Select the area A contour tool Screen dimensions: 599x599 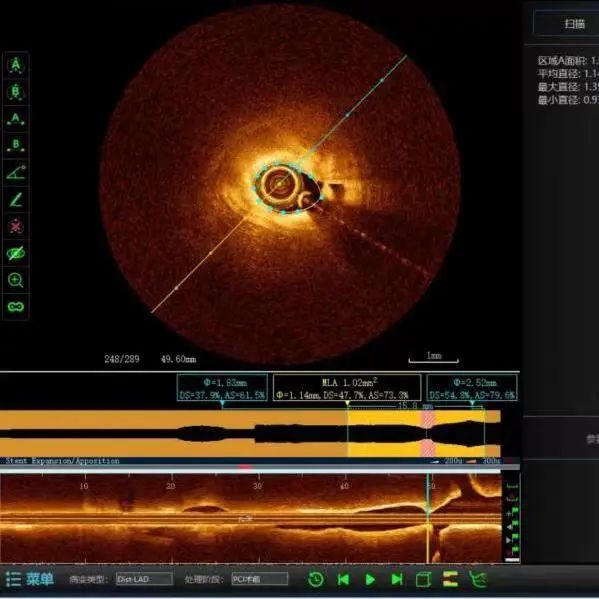(x=16, y=65)
